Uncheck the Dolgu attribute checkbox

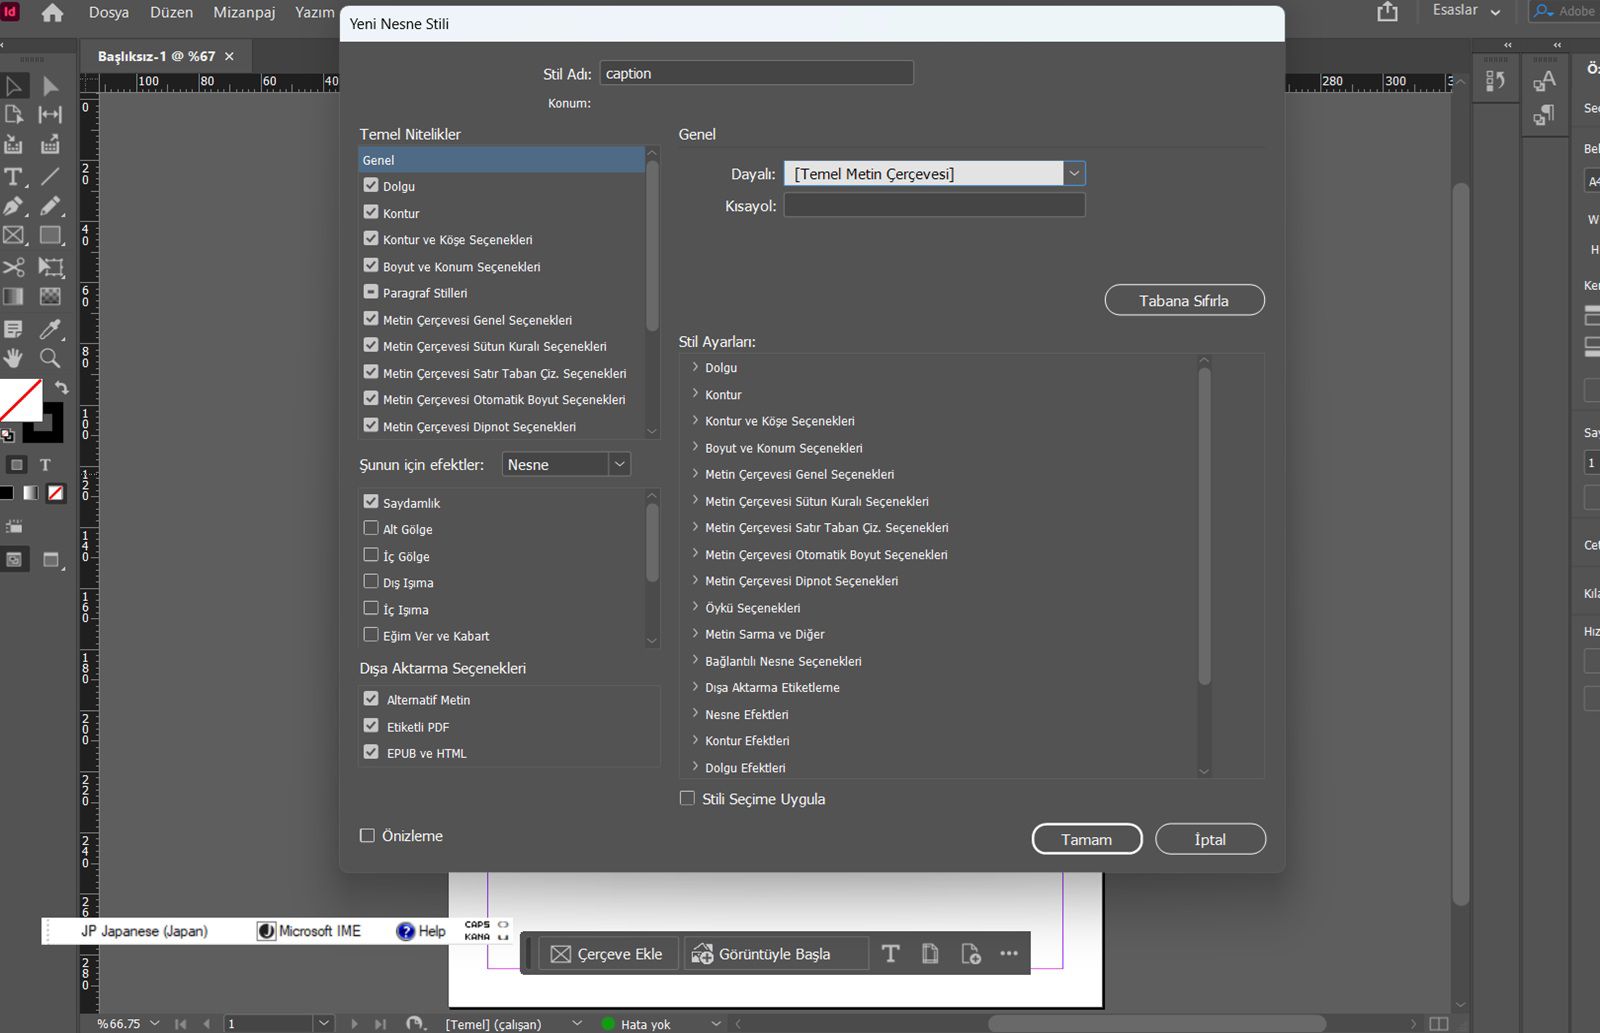pos(371,185)
